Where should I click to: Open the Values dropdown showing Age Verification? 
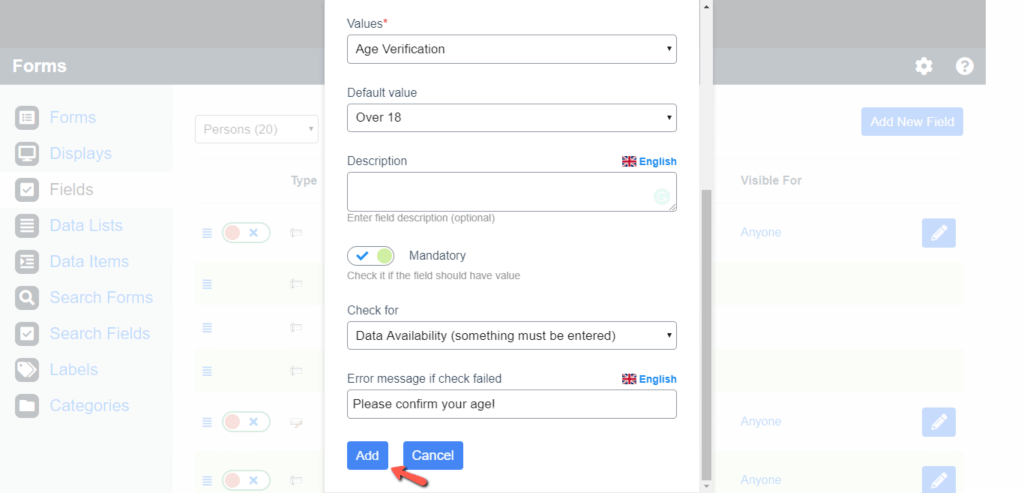(511, 49)
